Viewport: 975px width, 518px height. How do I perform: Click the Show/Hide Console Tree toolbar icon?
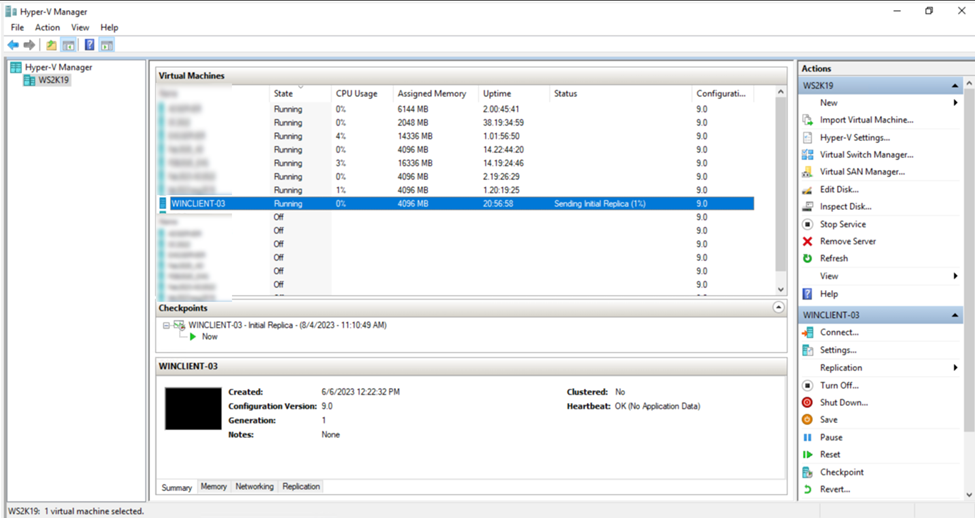click(69, 45)
